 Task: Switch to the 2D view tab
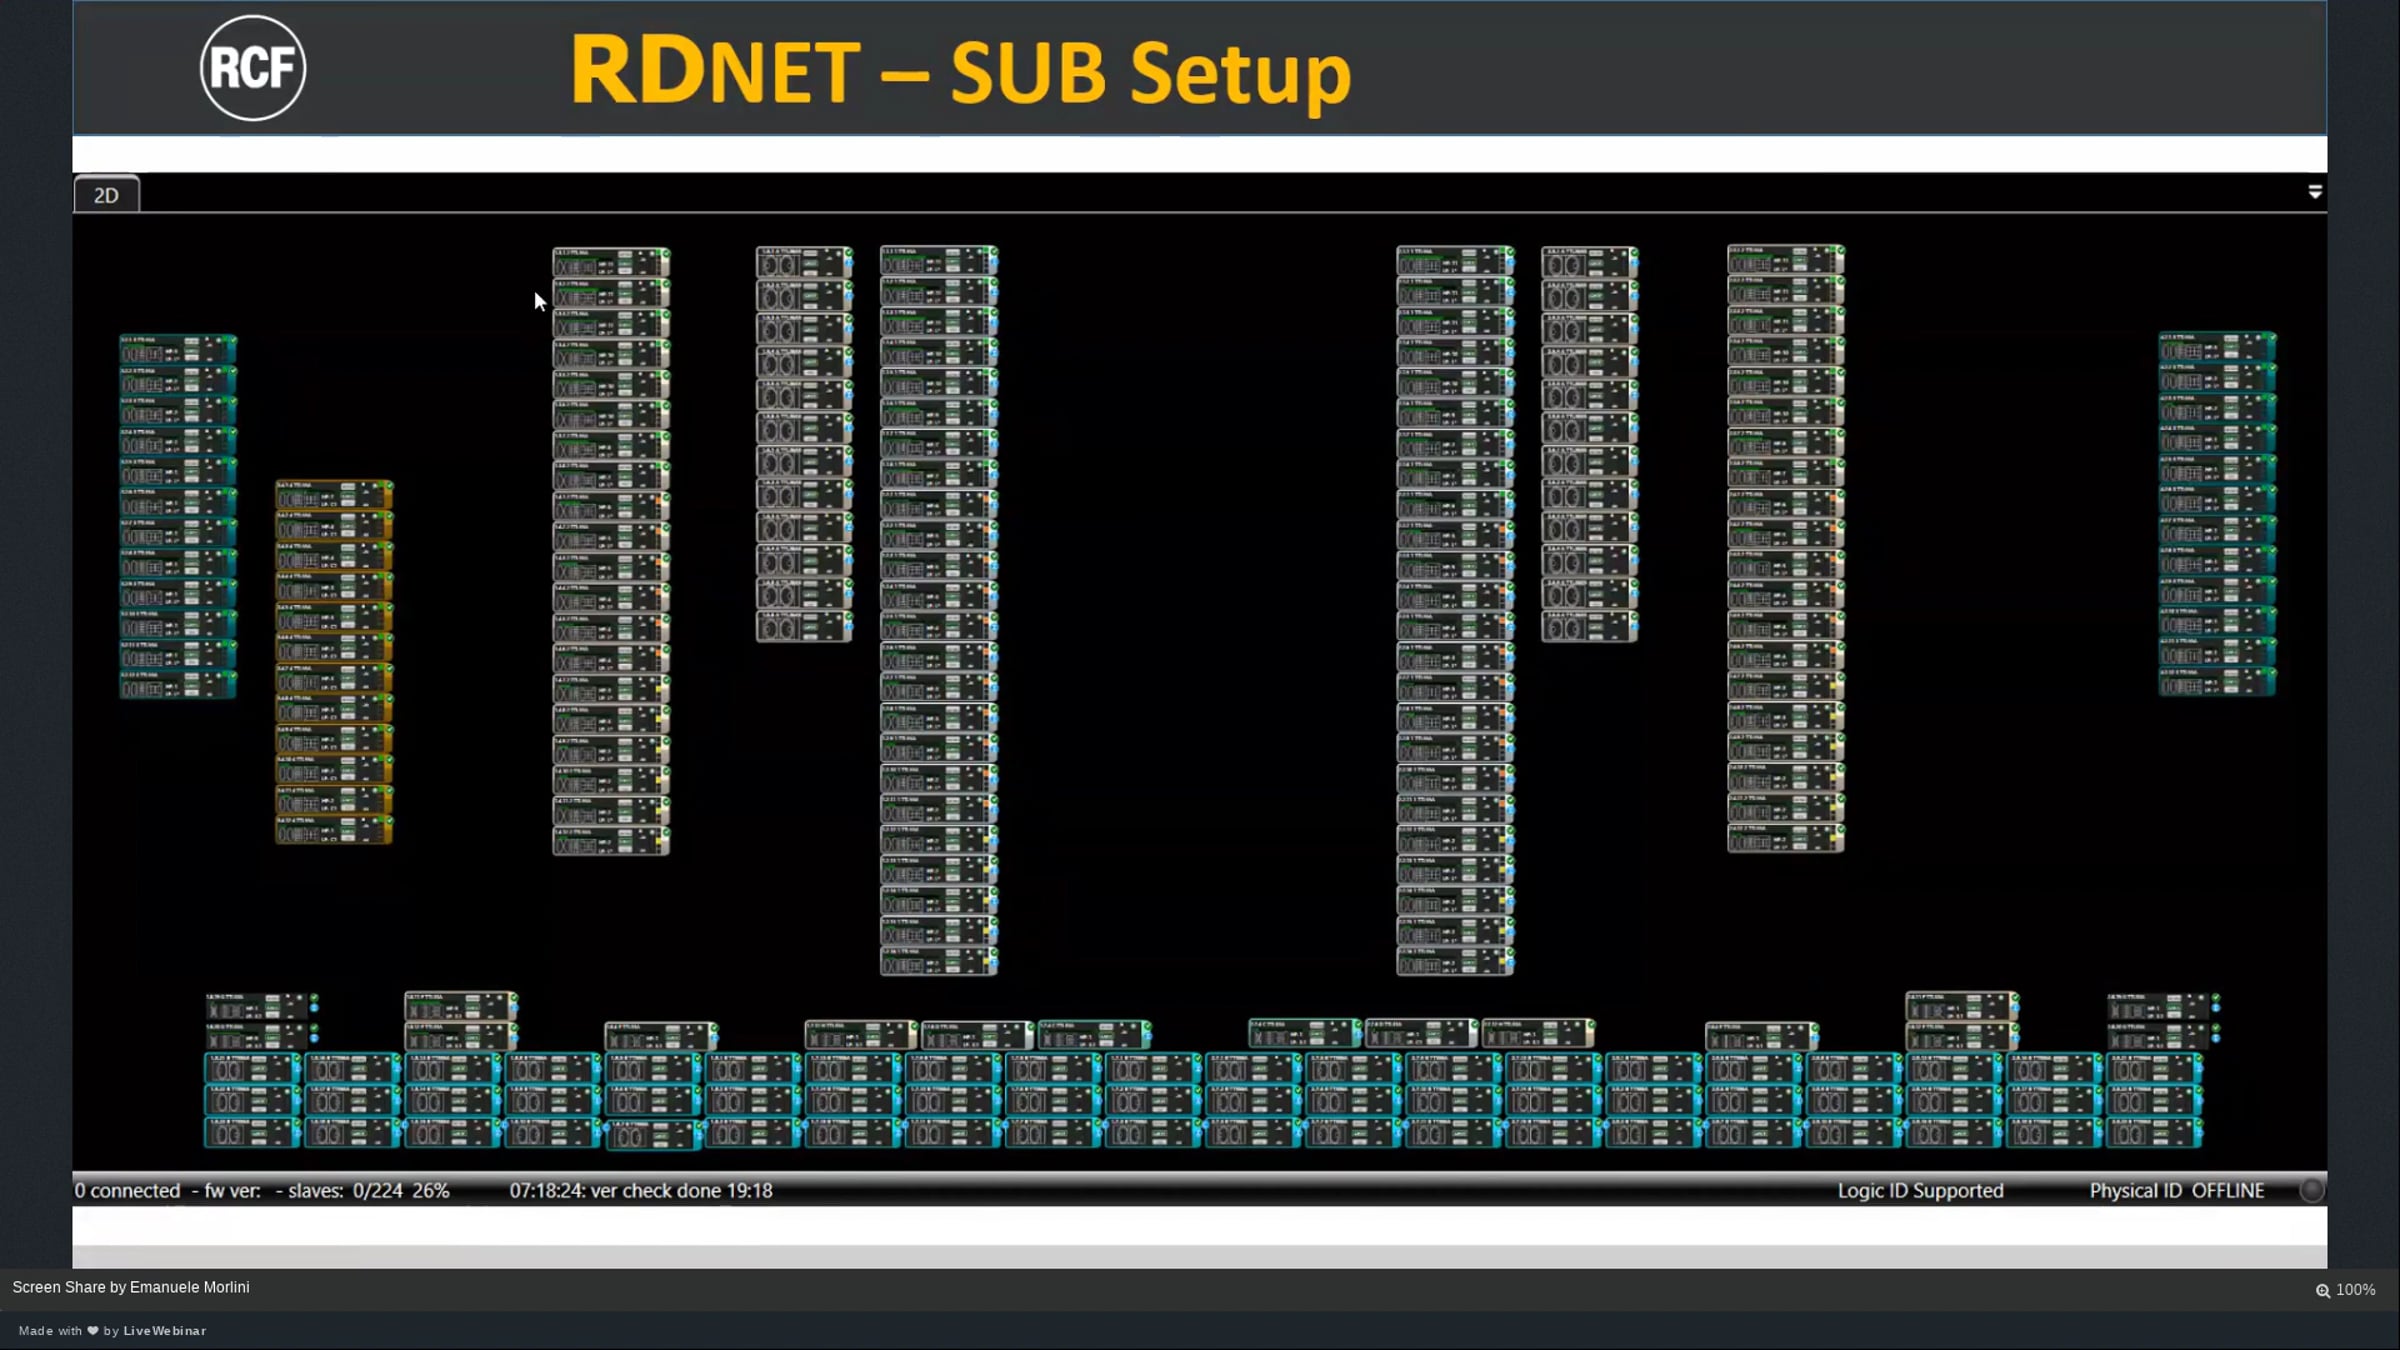(106, 195)
